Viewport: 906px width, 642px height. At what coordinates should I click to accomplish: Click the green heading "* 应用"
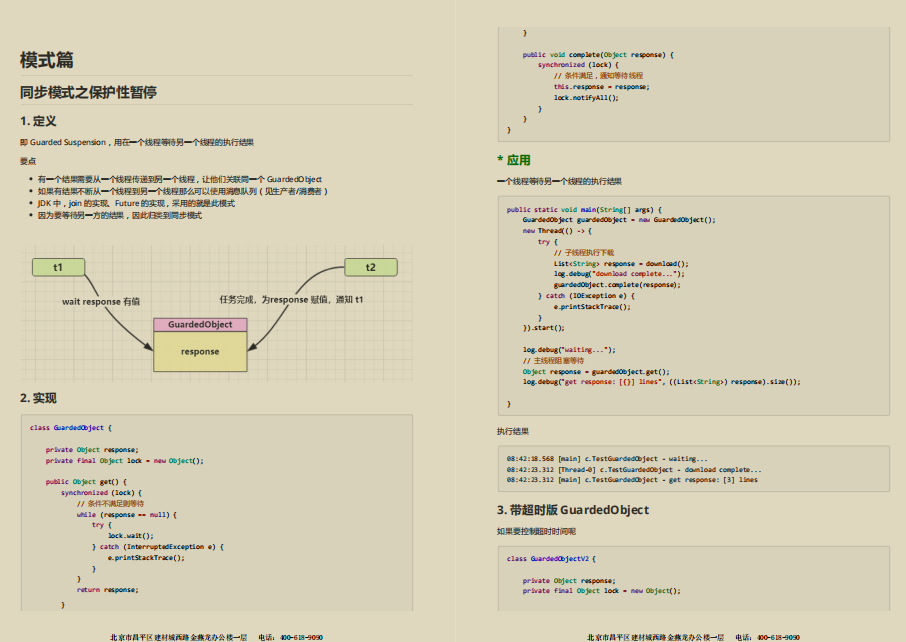514,160
